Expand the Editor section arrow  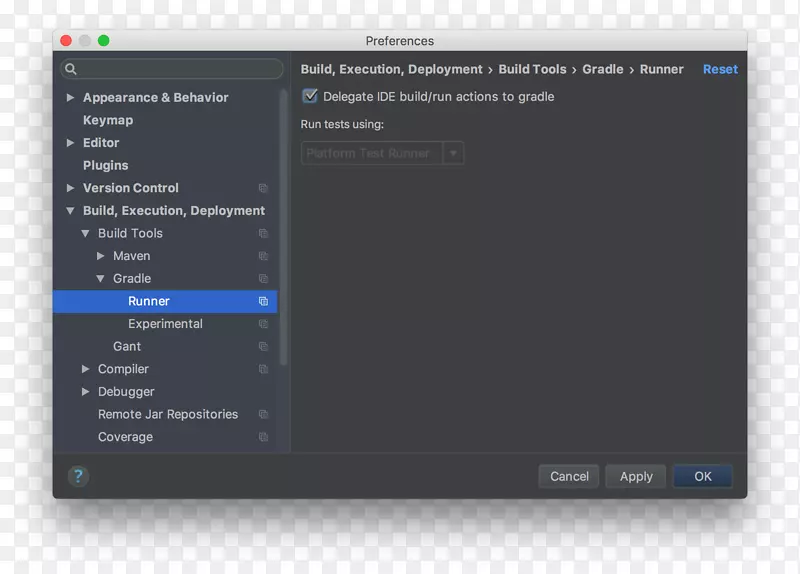70,143
